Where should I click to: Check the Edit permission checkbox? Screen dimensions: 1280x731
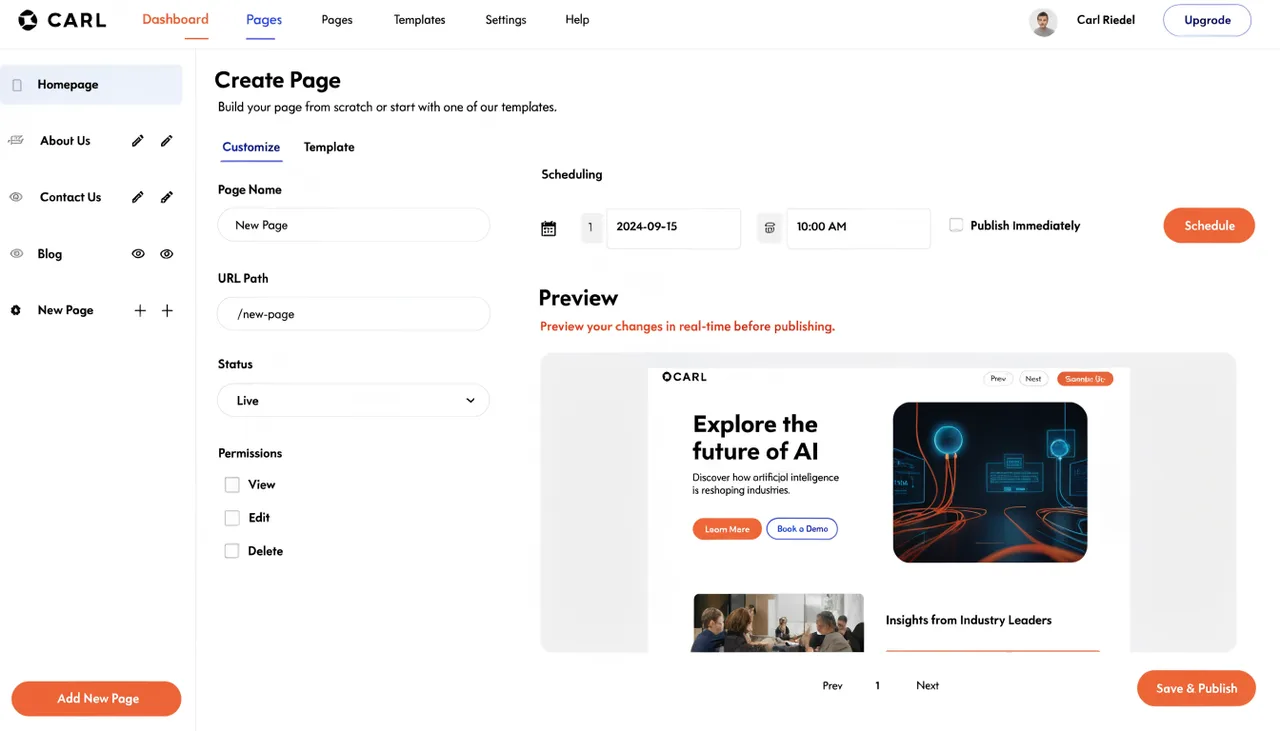pyautogui.click(x=232, y=518)
